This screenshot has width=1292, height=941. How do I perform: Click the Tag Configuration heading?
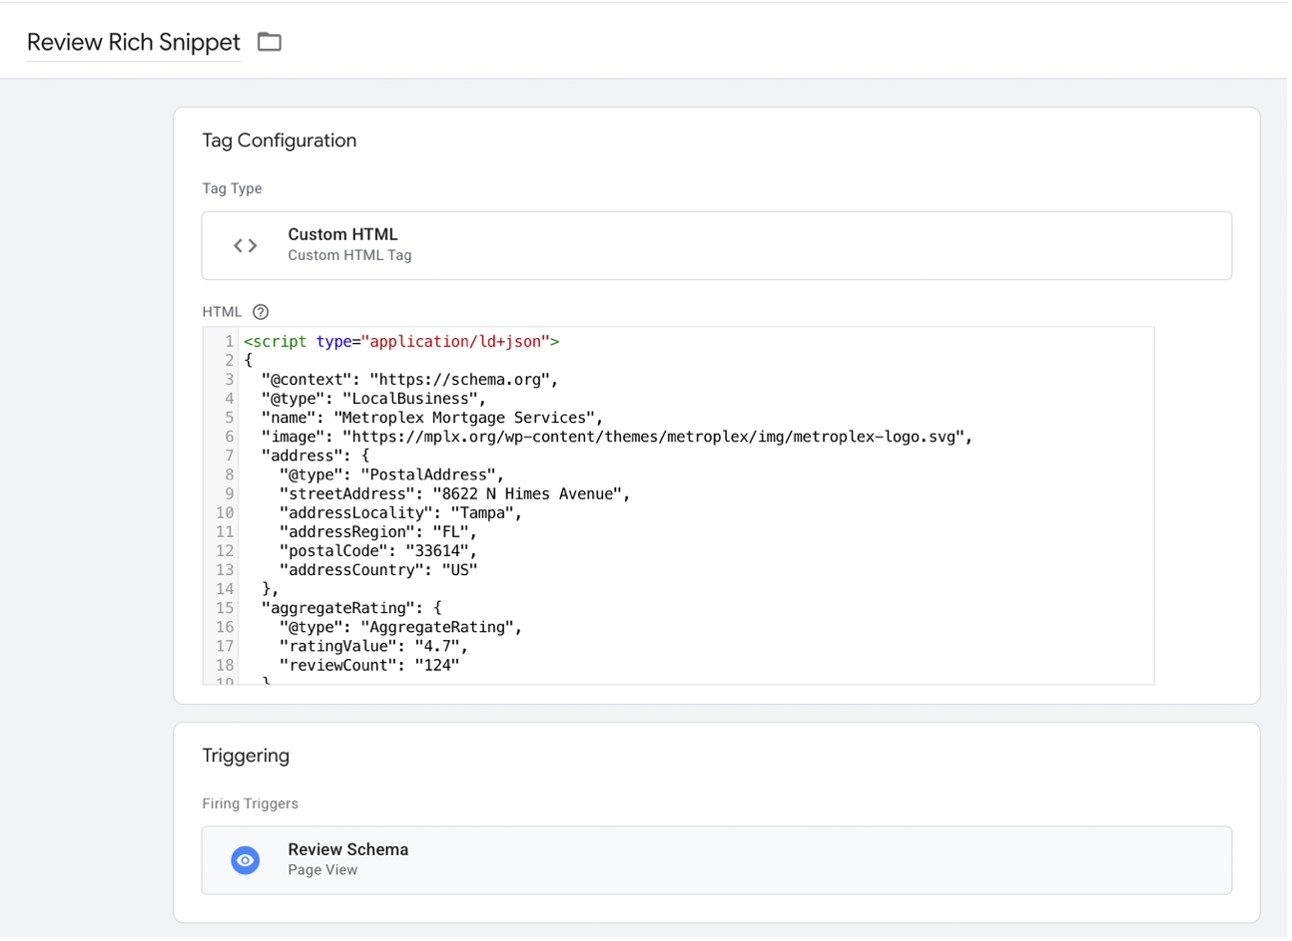pos(279,141)
